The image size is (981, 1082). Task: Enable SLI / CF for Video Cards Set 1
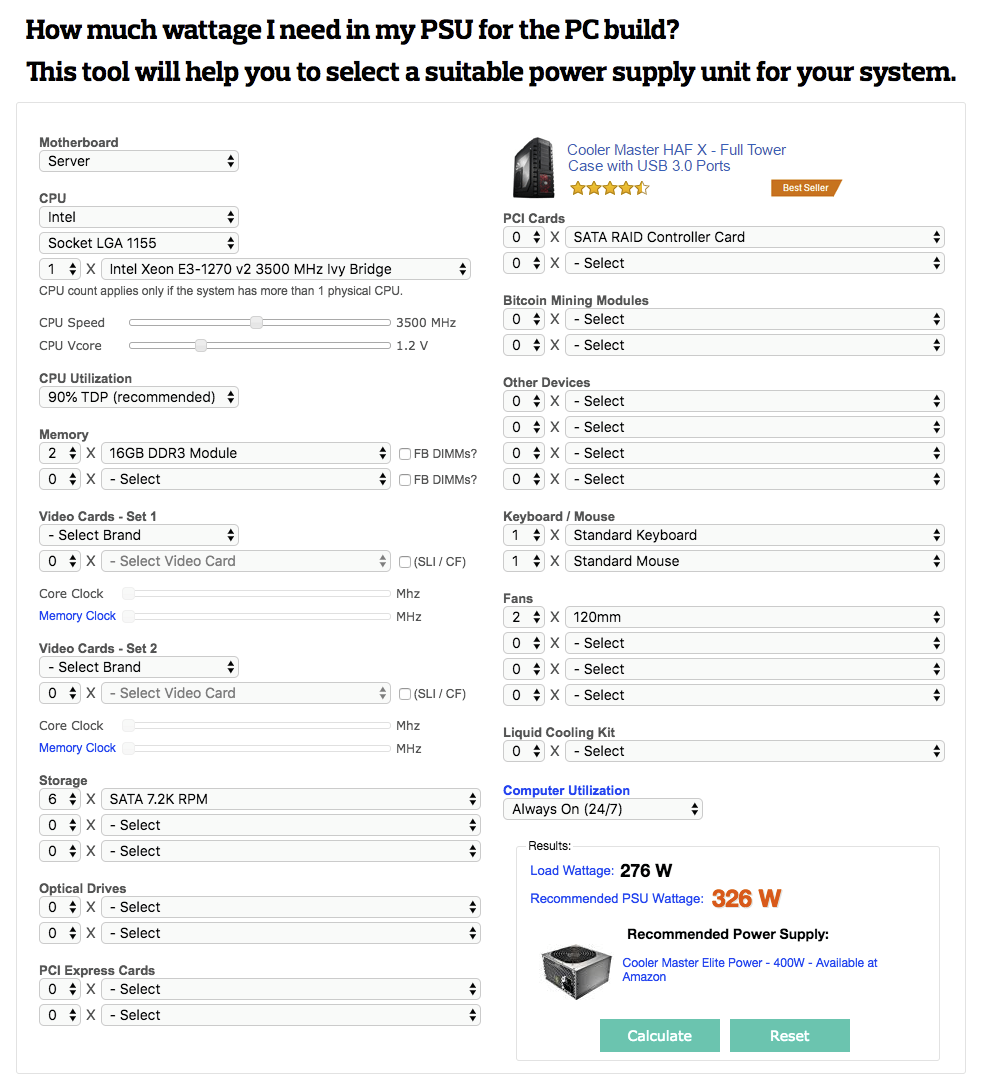(x=405, y=562)
